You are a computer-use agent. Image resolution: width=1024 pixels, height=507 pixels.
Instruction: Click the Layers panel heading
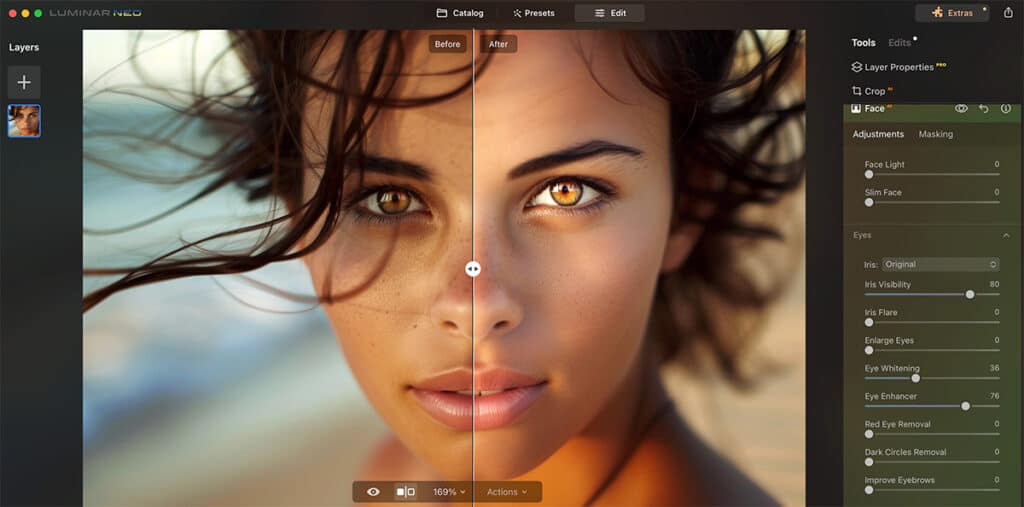click(x=24, y=47)
